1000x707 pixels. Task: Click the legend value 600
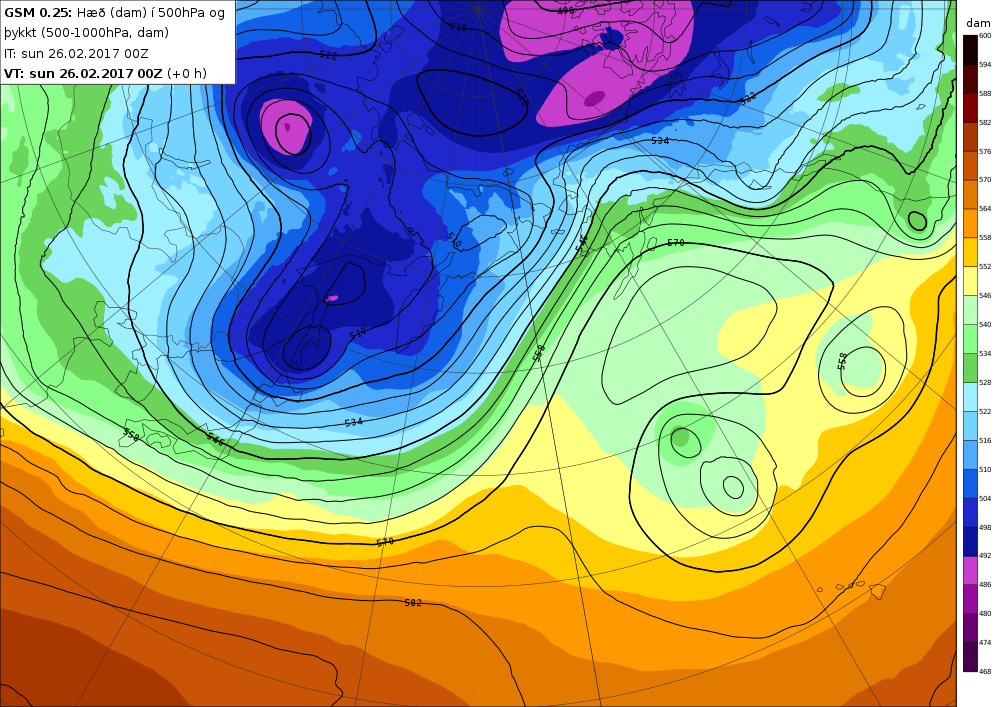[985, 36]
